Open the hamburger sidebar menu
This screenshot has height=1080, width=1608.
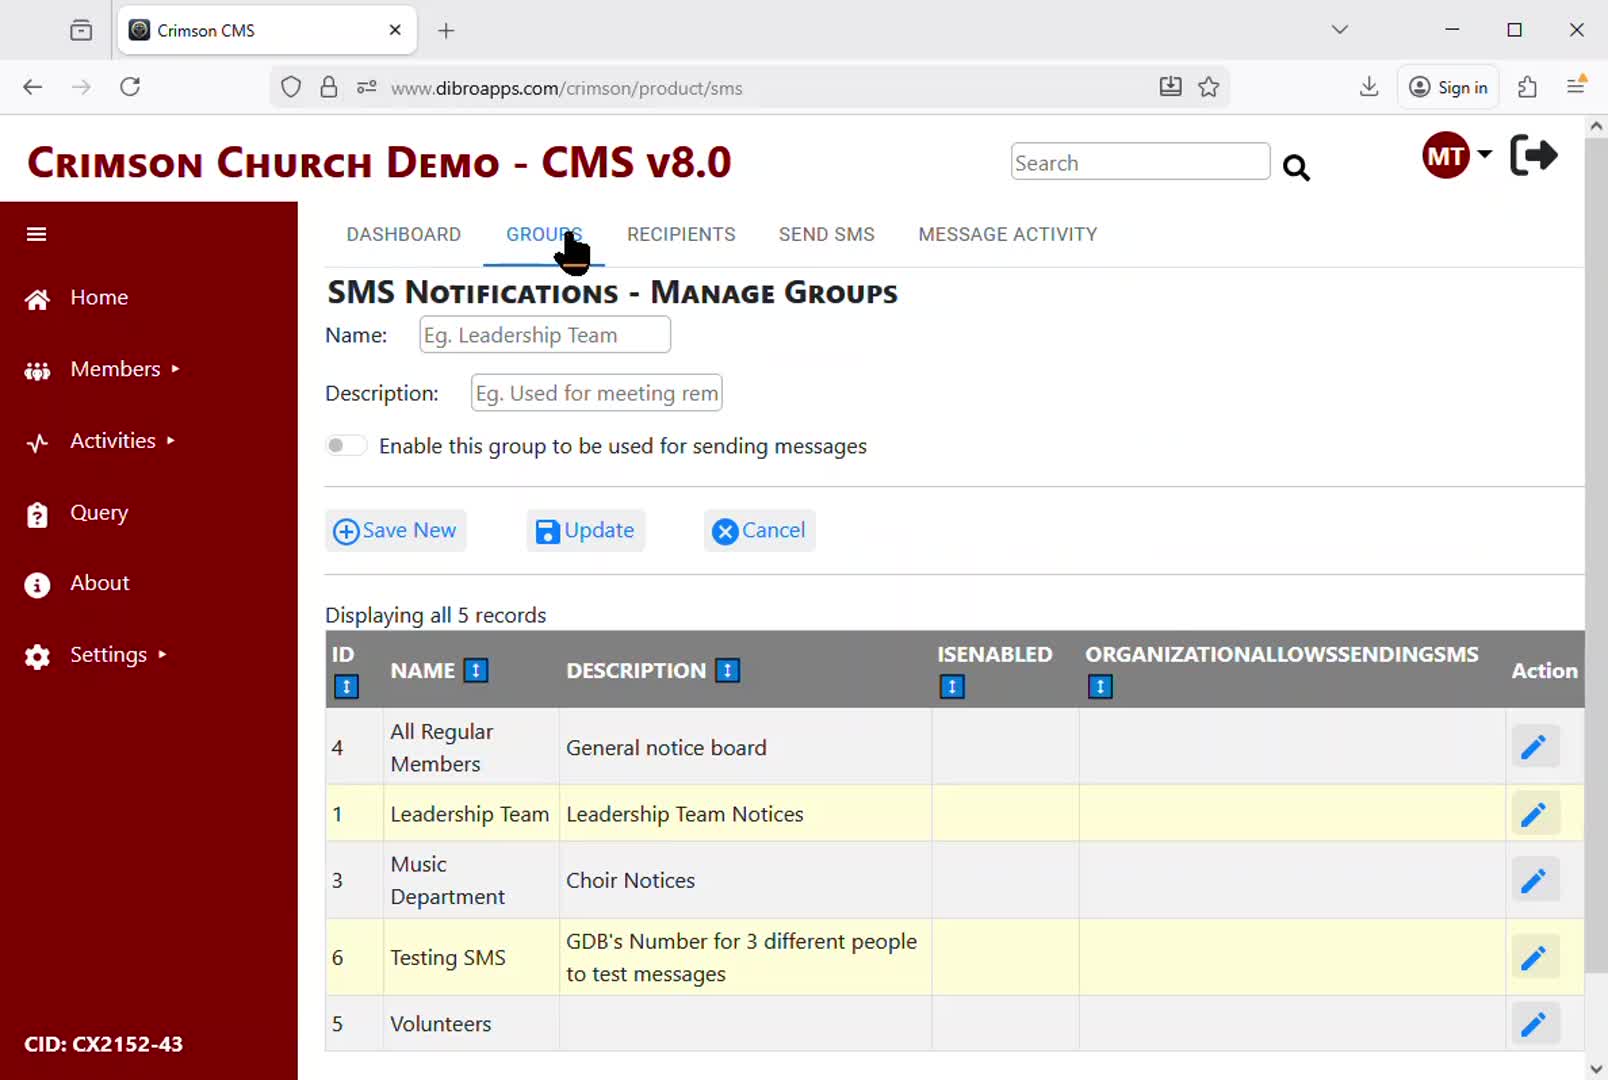click(x=37, y=234)
